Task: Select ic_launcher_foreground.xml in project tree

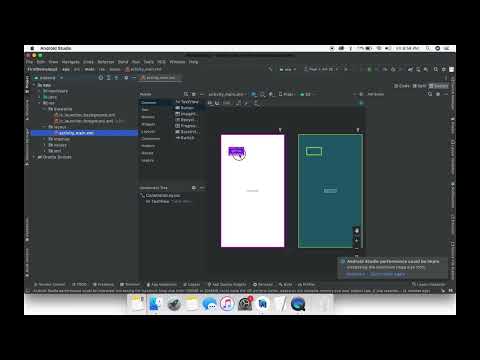Action: 85,121
